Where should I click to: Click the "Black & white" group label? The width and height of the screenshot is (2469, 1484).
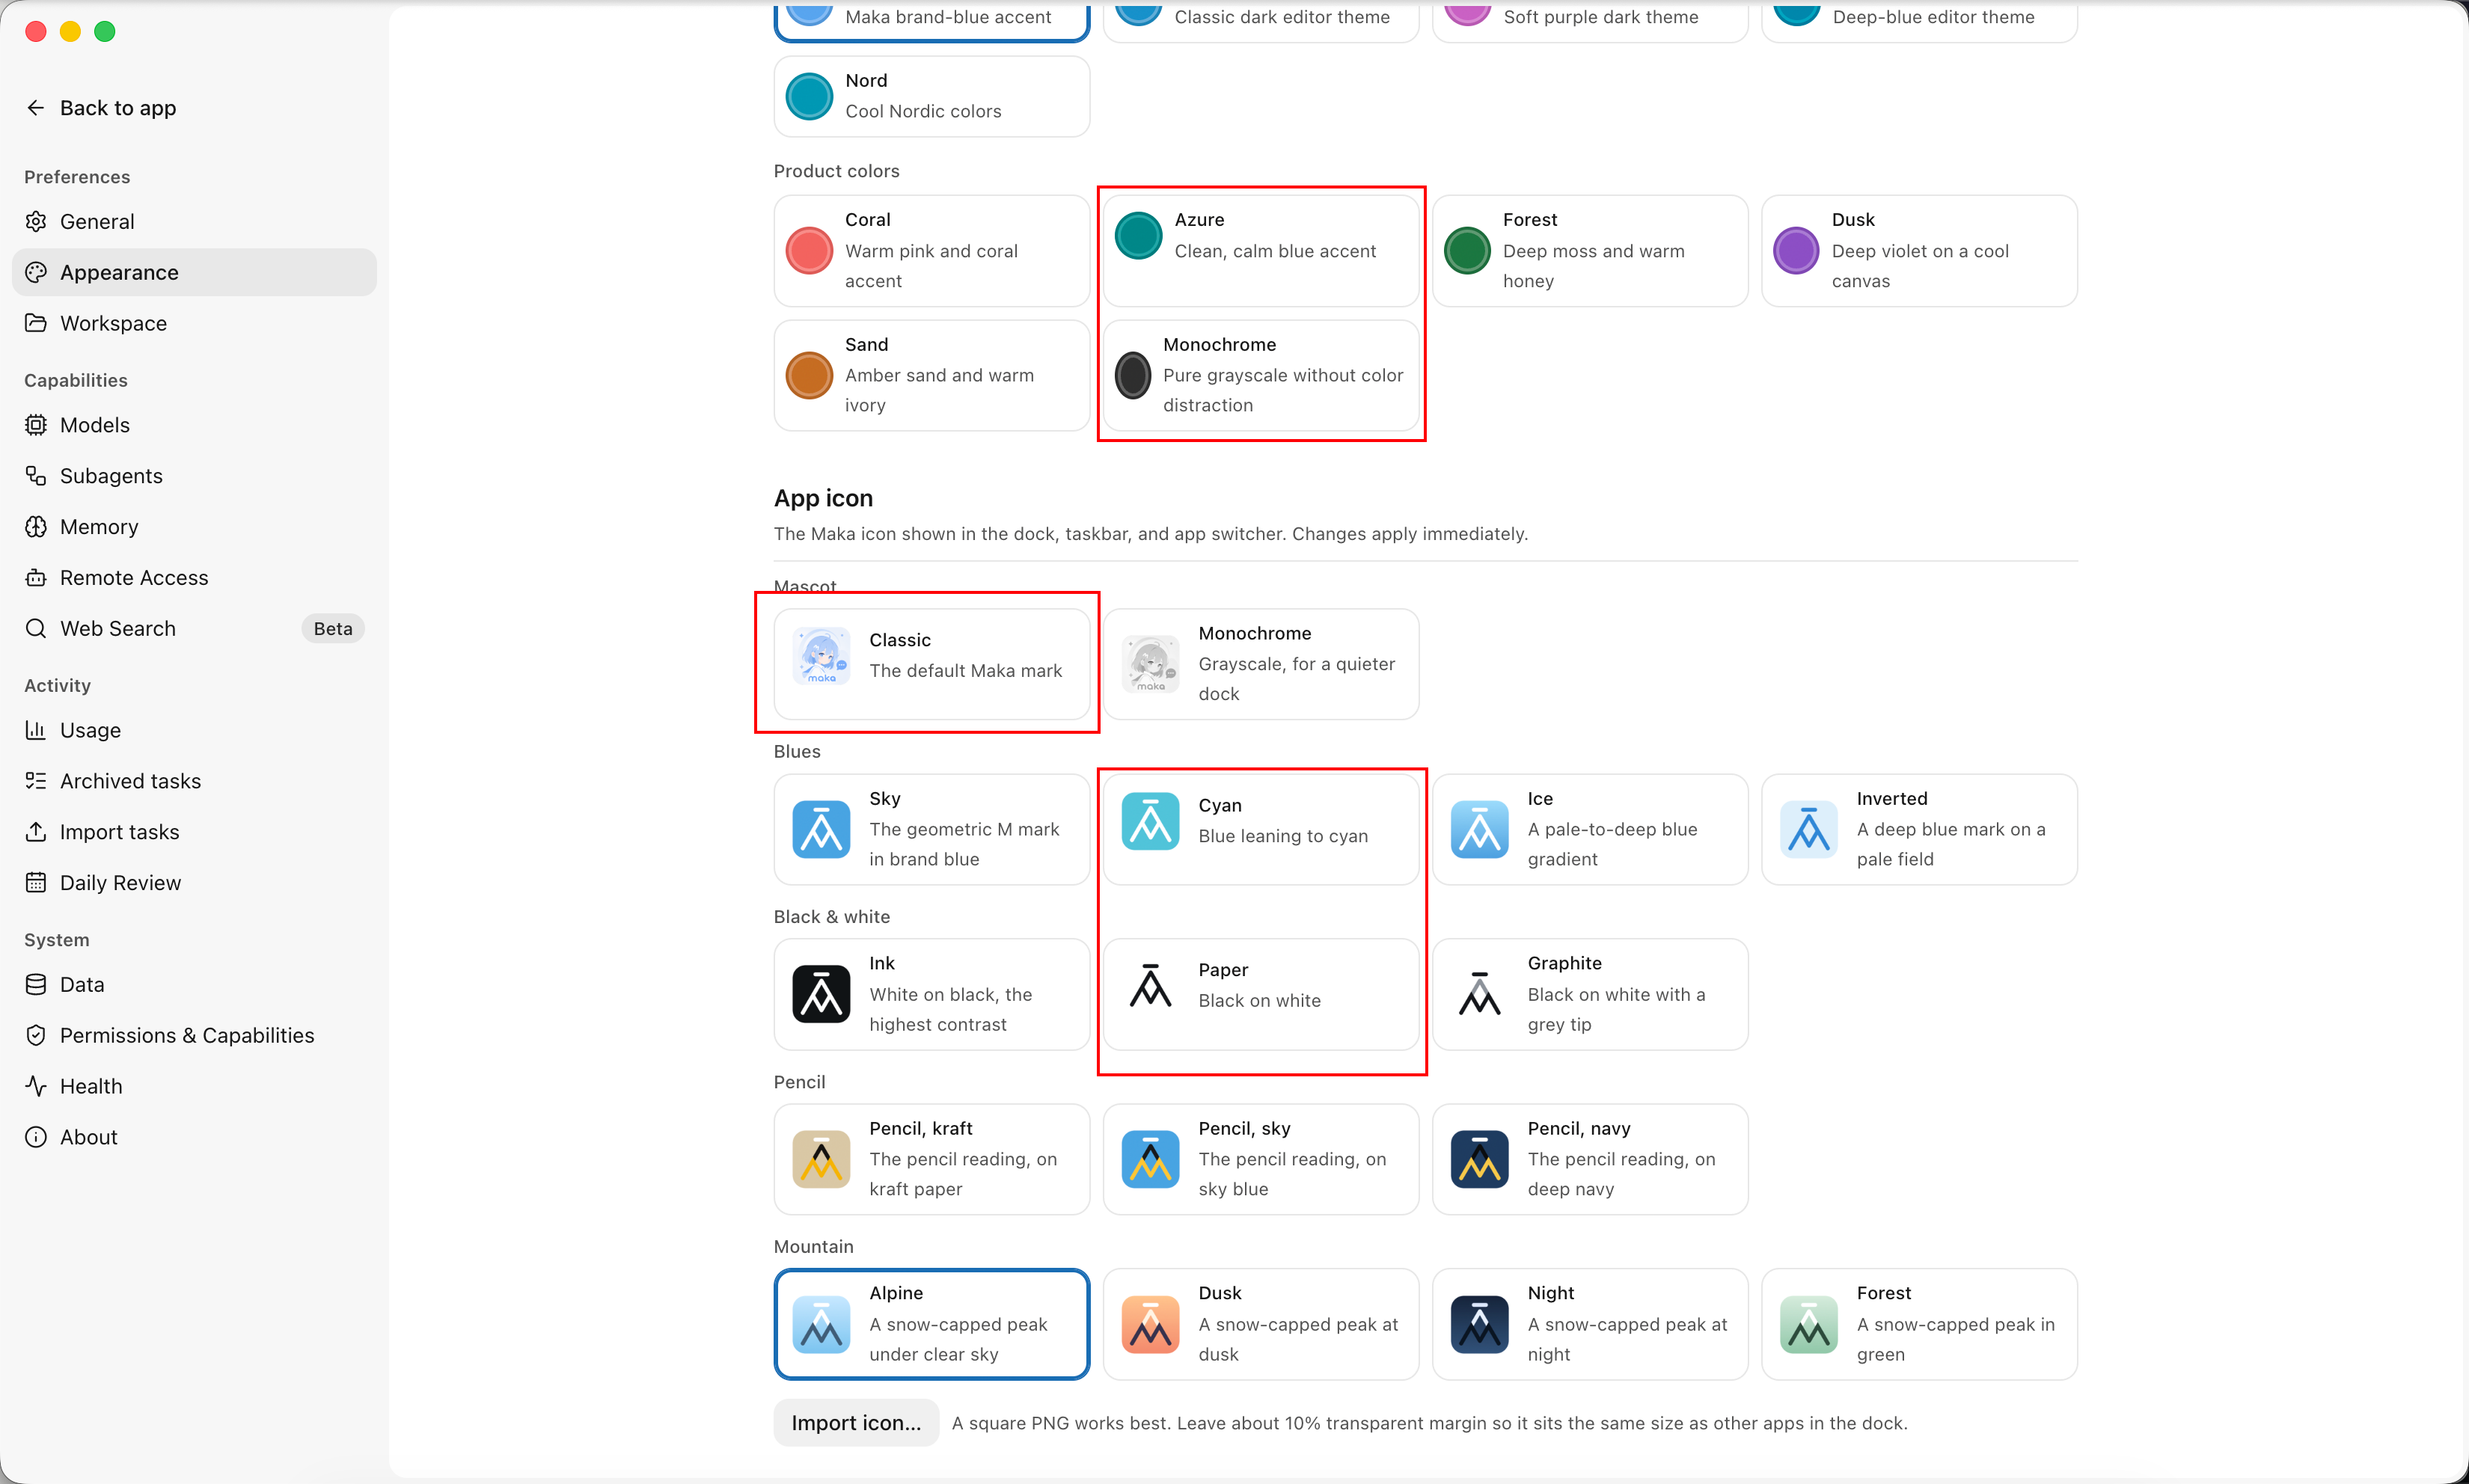(x=832, y=917)
